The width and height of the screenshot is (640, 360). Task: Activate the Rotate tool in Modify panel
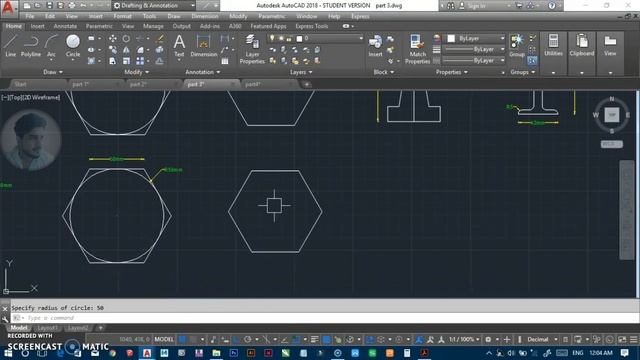coord(126,38)
